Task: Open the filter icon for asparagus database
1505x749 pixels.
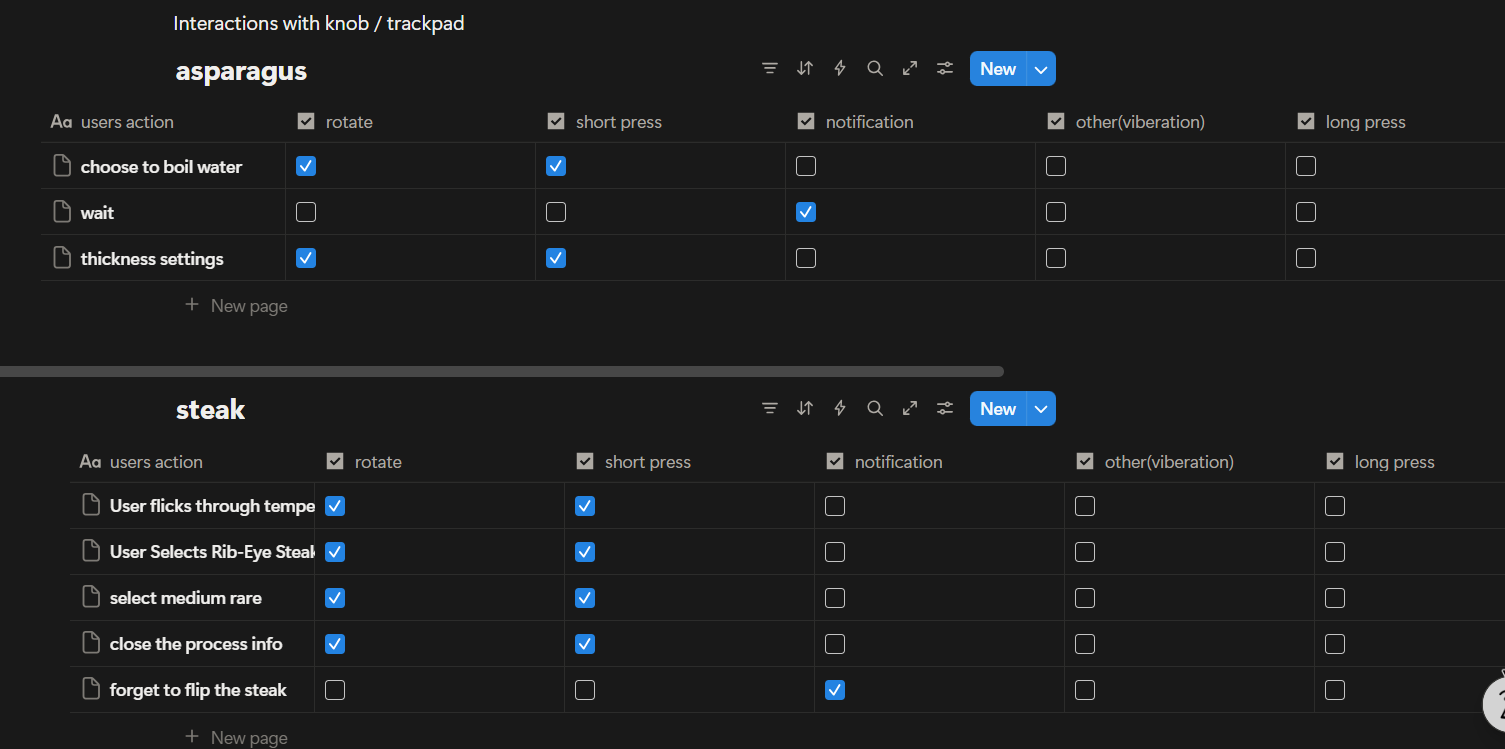Action: [769, 69]
